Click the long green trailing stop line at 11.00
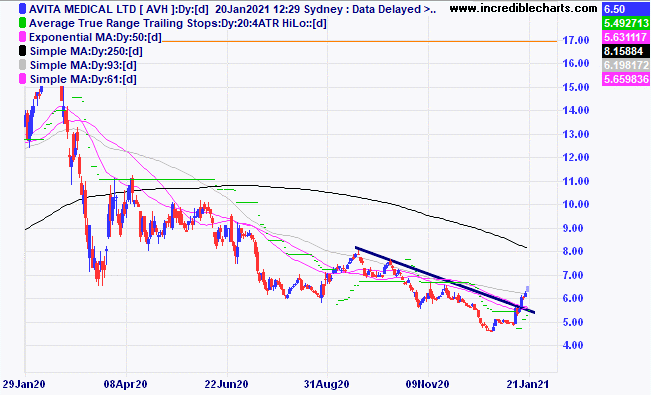The width and height of the screenshot is (651, 395). [x=157, y=179]
